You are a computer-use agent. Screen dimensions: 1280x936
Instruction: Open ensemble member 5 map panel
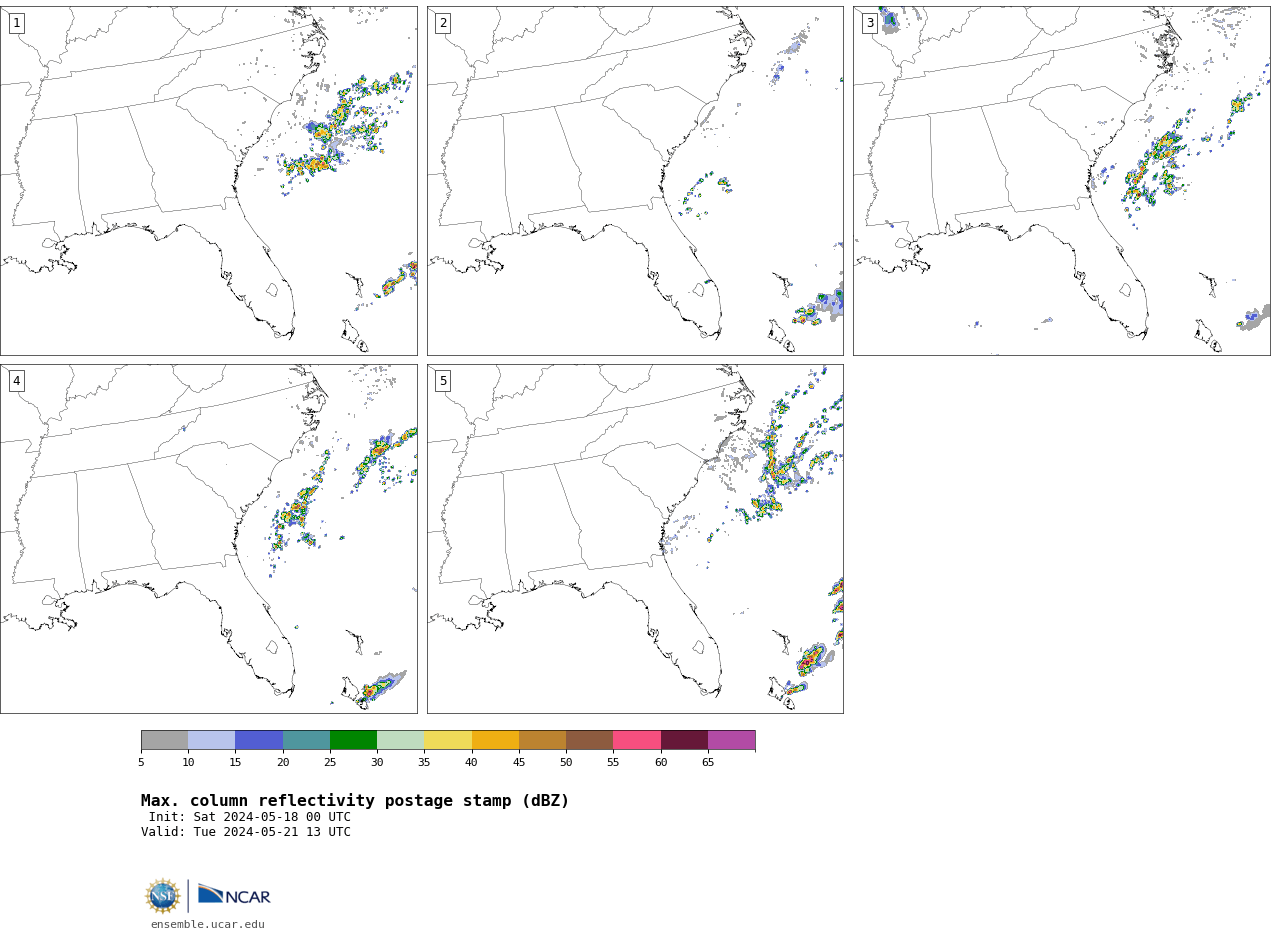coord(635,539)
